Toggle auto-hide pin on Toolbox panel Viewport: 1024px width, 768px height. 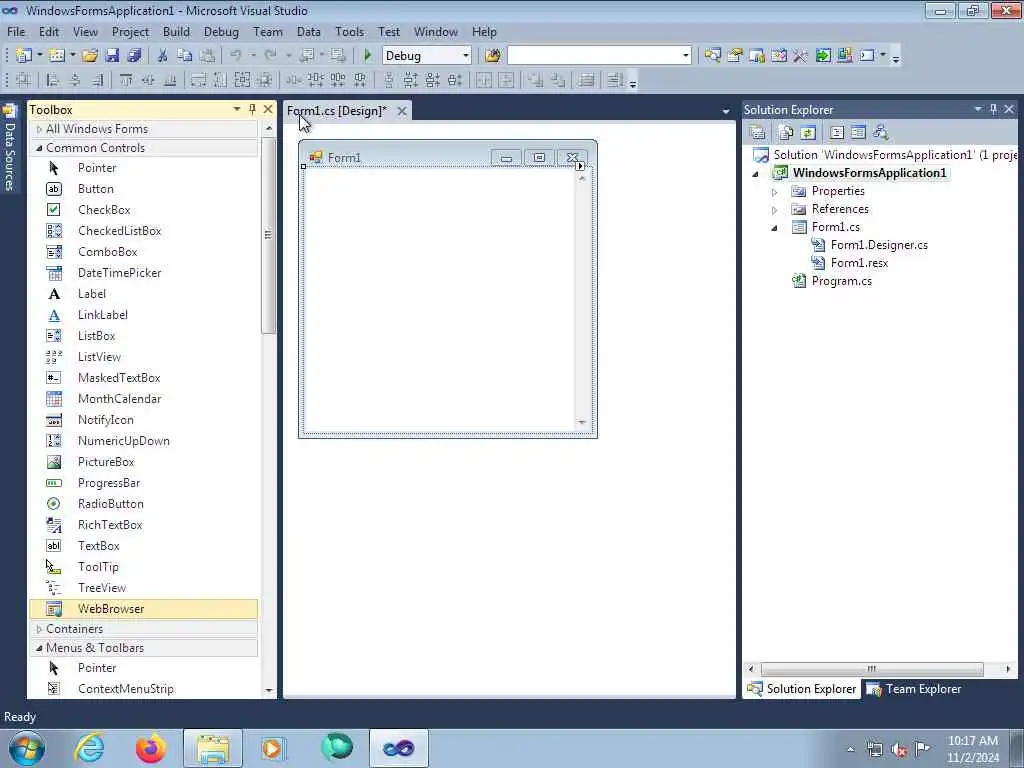tap(253, 109)
